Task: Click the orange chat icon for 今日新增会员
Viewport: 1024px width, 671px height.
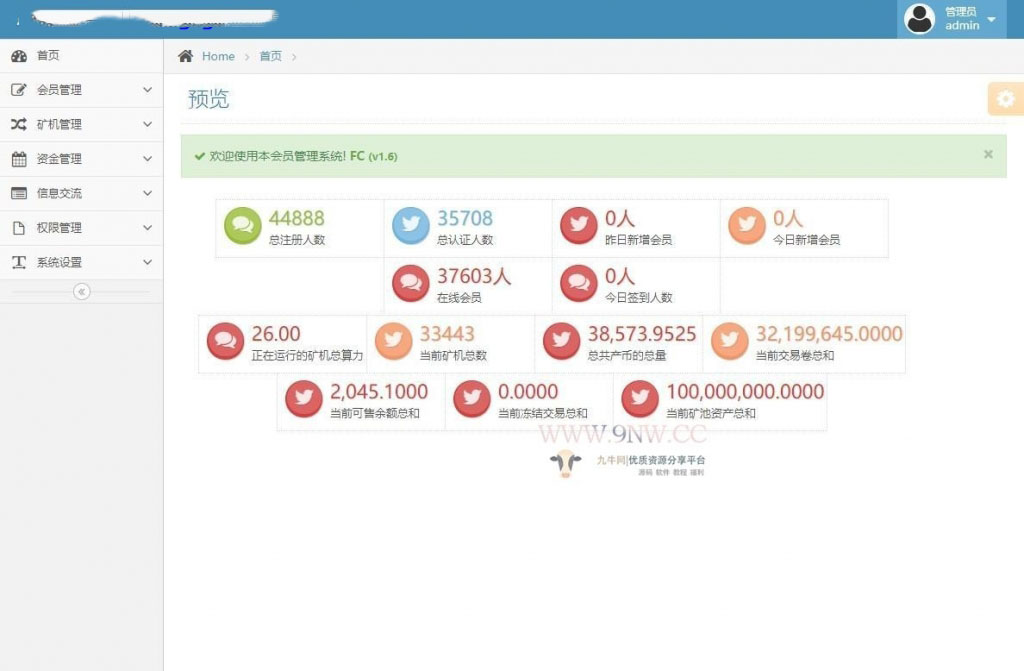Action: pos(747,225)
